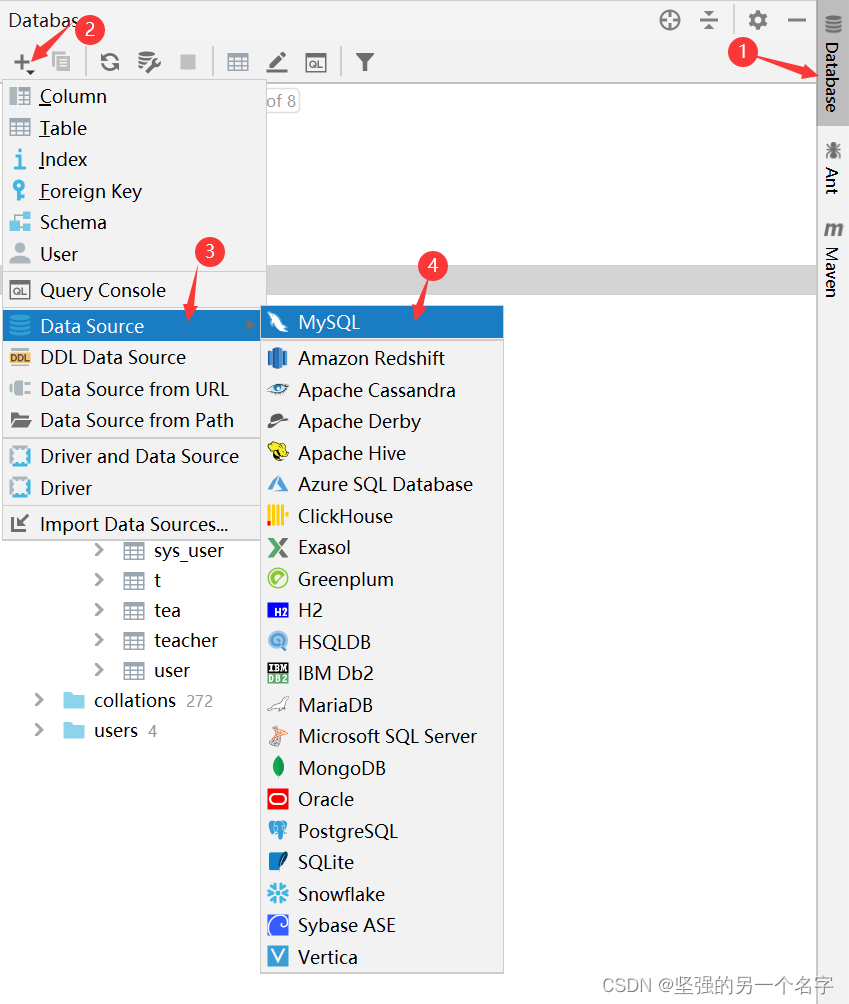Select IBM Db2 data source
This screenshot has width=849, height=1004.
pyautogui.click(x=382, y=674)
